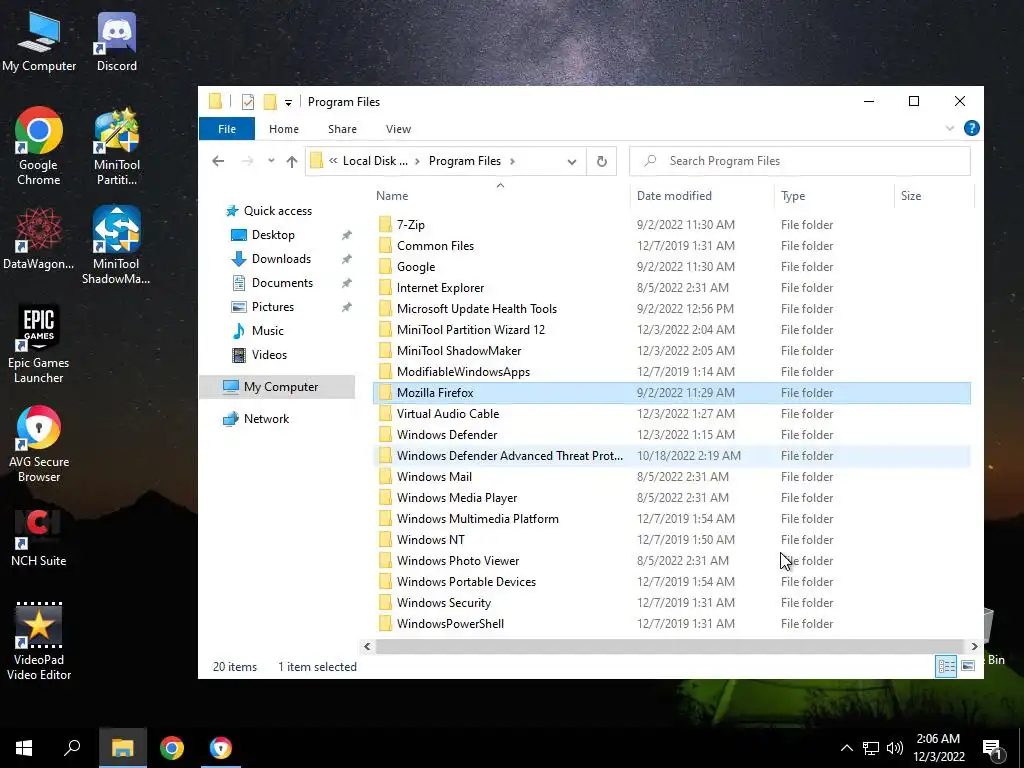Open the View ribbon tab
This screenshot has width=1024, height=768.
tap(398, 129)
